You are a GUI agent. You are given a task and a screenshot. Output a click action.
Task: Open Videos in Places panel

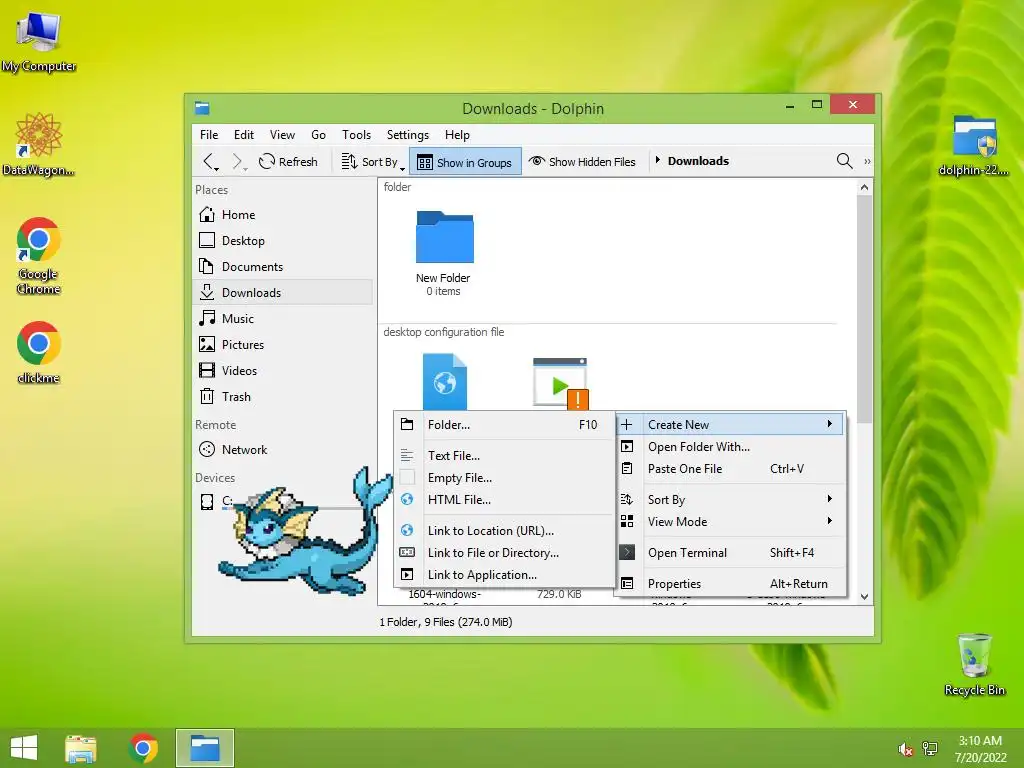(283, 370)
